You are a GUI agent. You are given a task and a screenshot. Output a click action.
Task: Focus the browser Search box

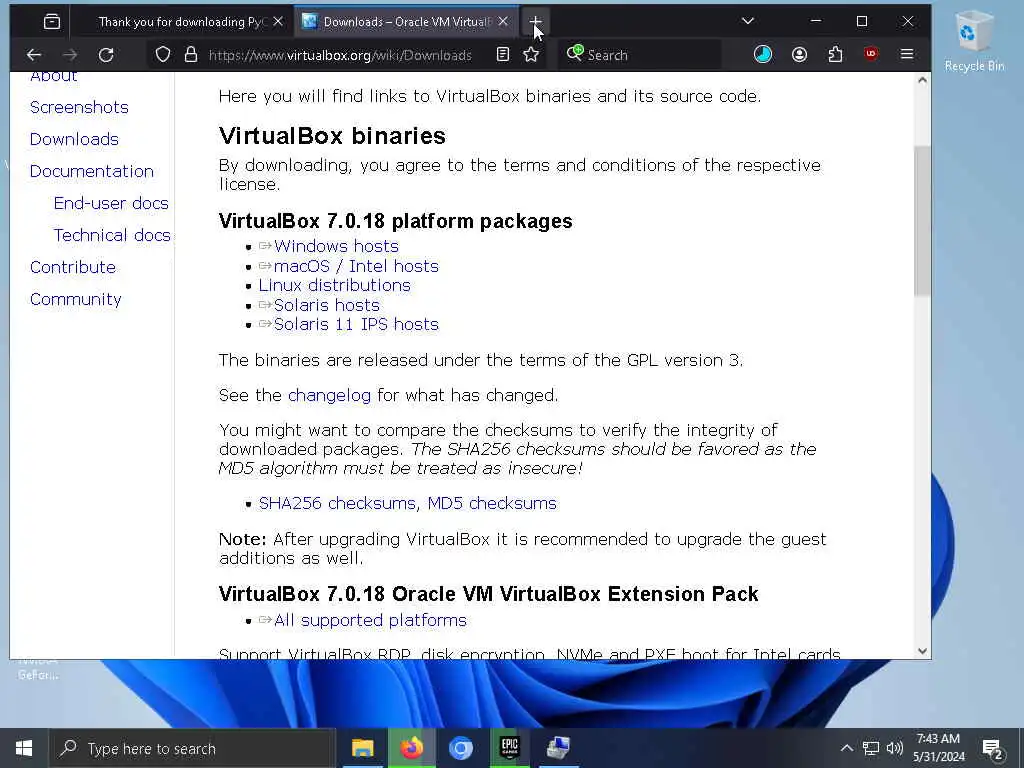[x=640, y=55]
